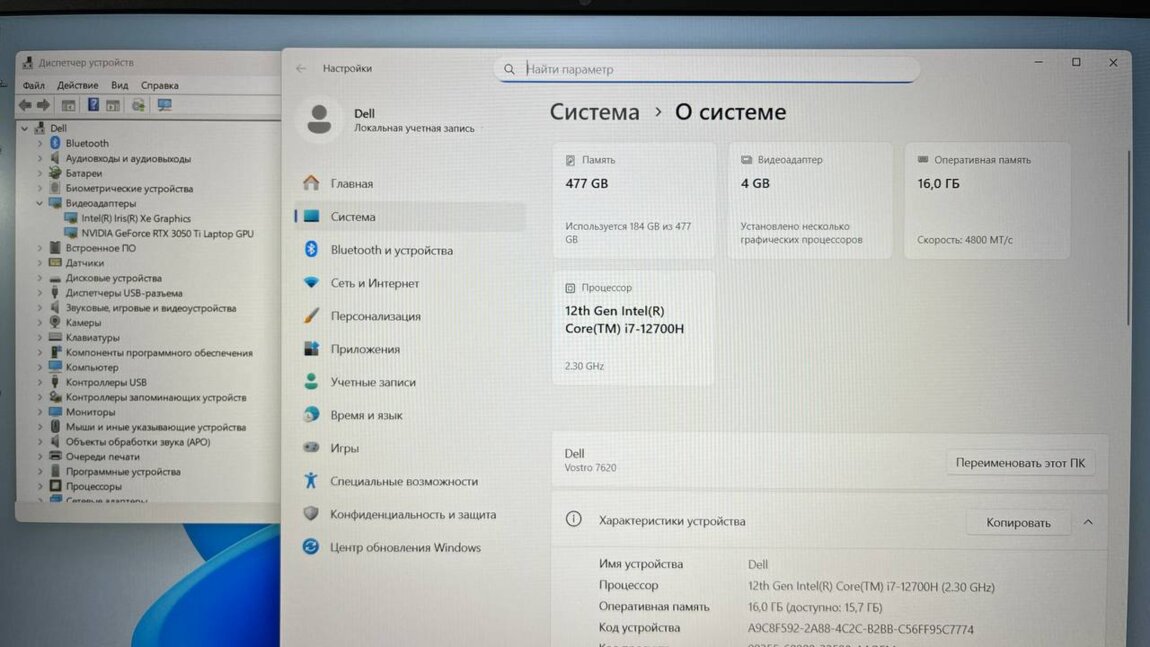Open the Вид menu in Device Manager
1150x647 pixels.
(x=120, y=86)
